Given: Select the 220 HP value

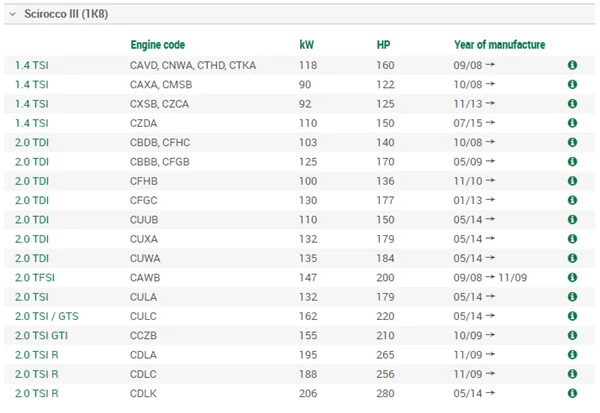Looking at the screenshot, I should point(385,316).
